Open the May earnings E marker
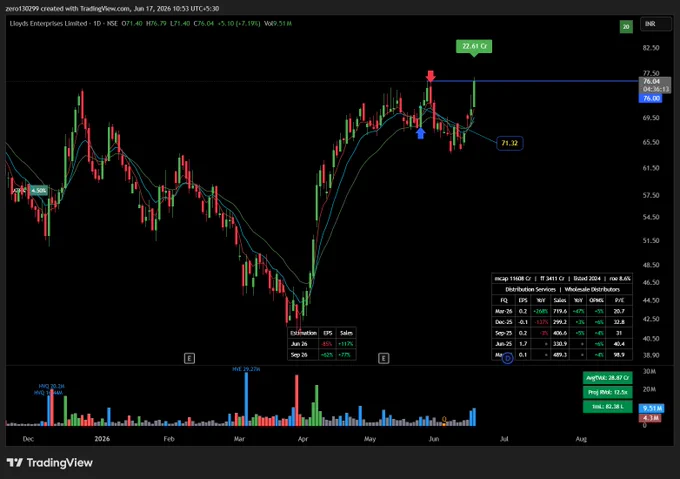Image resolution: width=680 pixels, height=479 pixels. (383, 358)
